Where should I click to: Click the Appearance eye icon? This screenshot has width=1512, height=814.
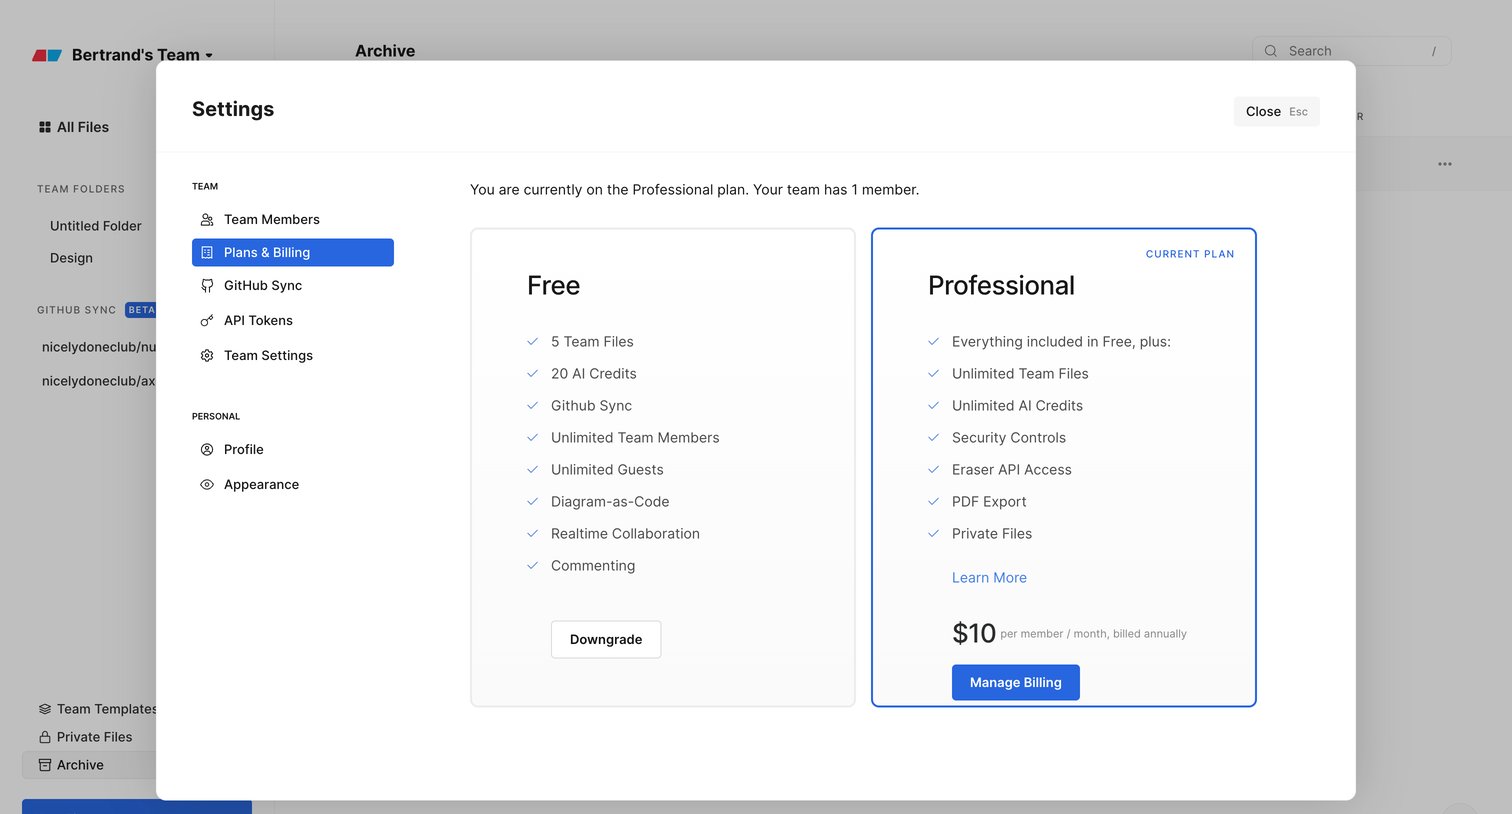coord(207,484)
